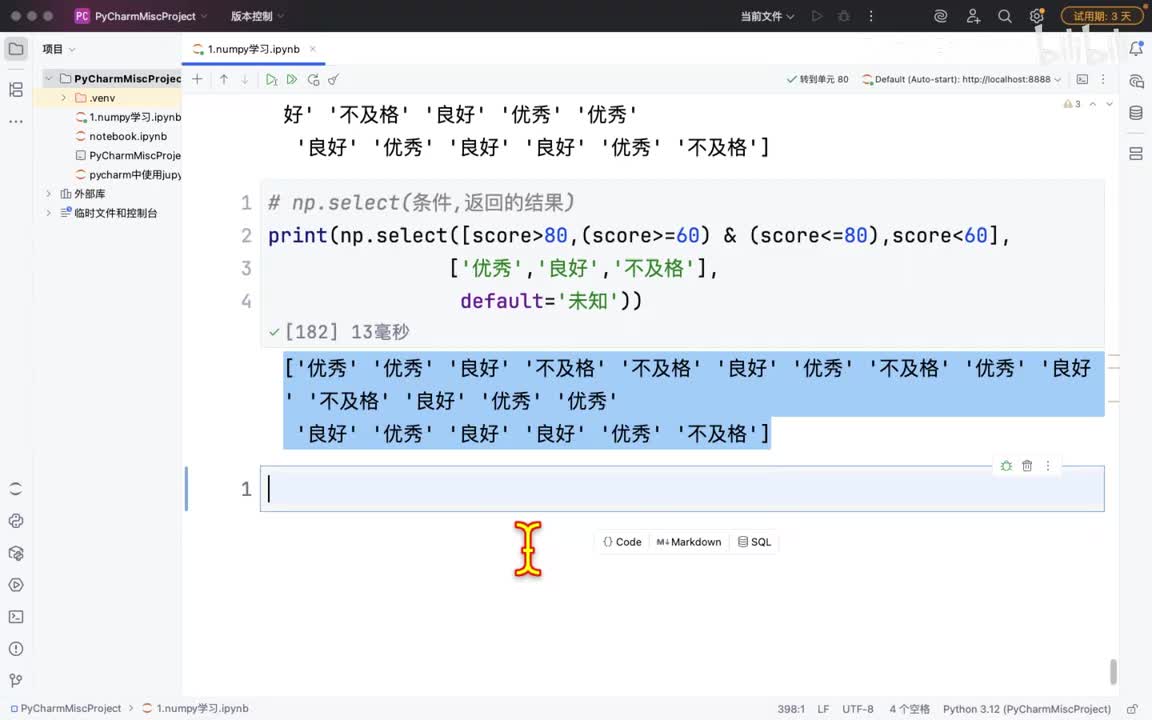Run cell and select below icon
The image size is (1152, 720).
[271, 79]
